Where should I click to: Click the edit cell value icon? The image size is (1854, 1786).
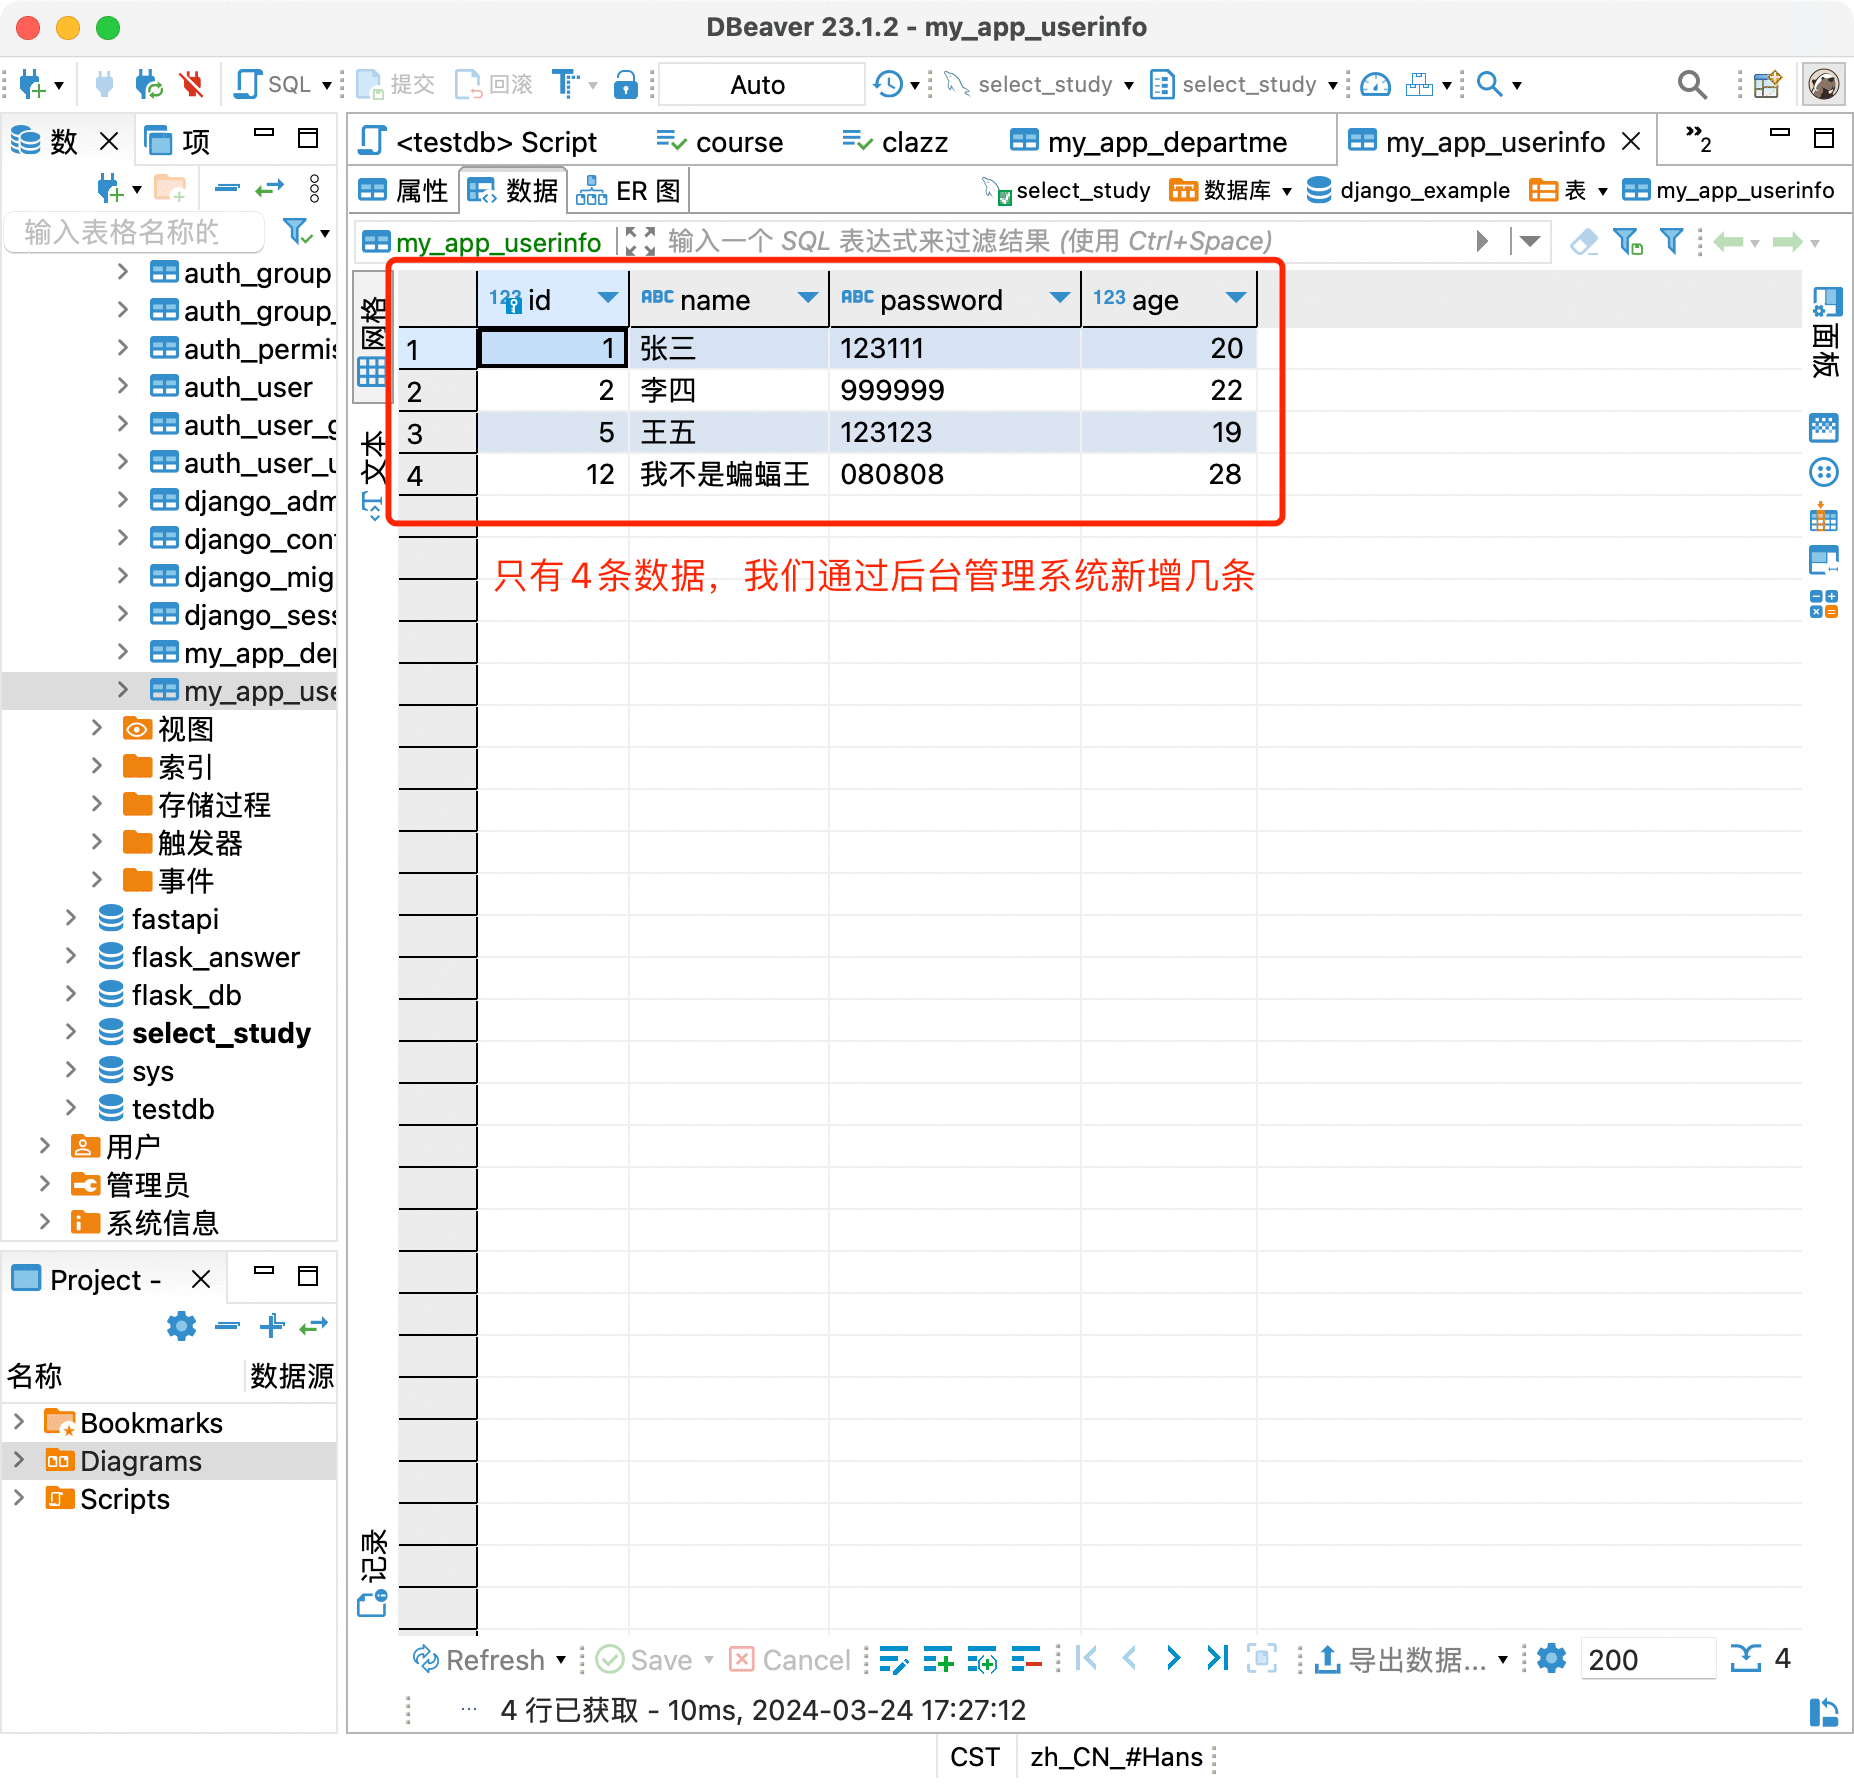click(x=894, y=1660)
